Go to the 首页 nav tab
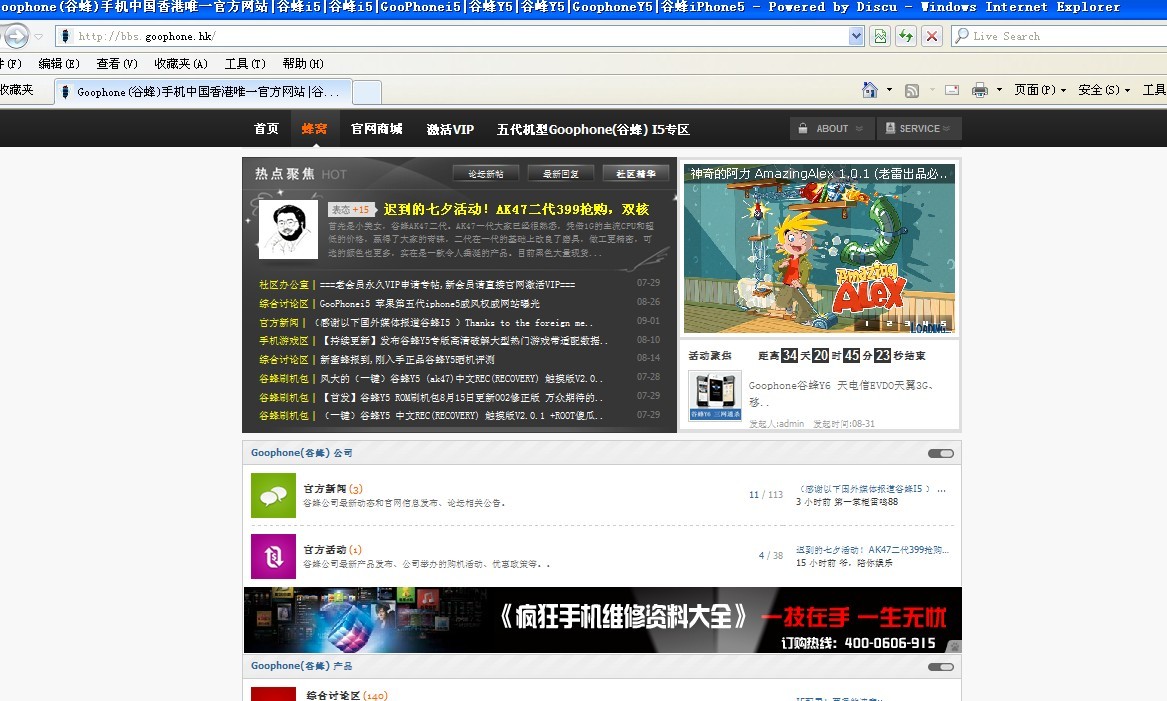The width and height of the screenshot is (1167, 701). [266, 129]
